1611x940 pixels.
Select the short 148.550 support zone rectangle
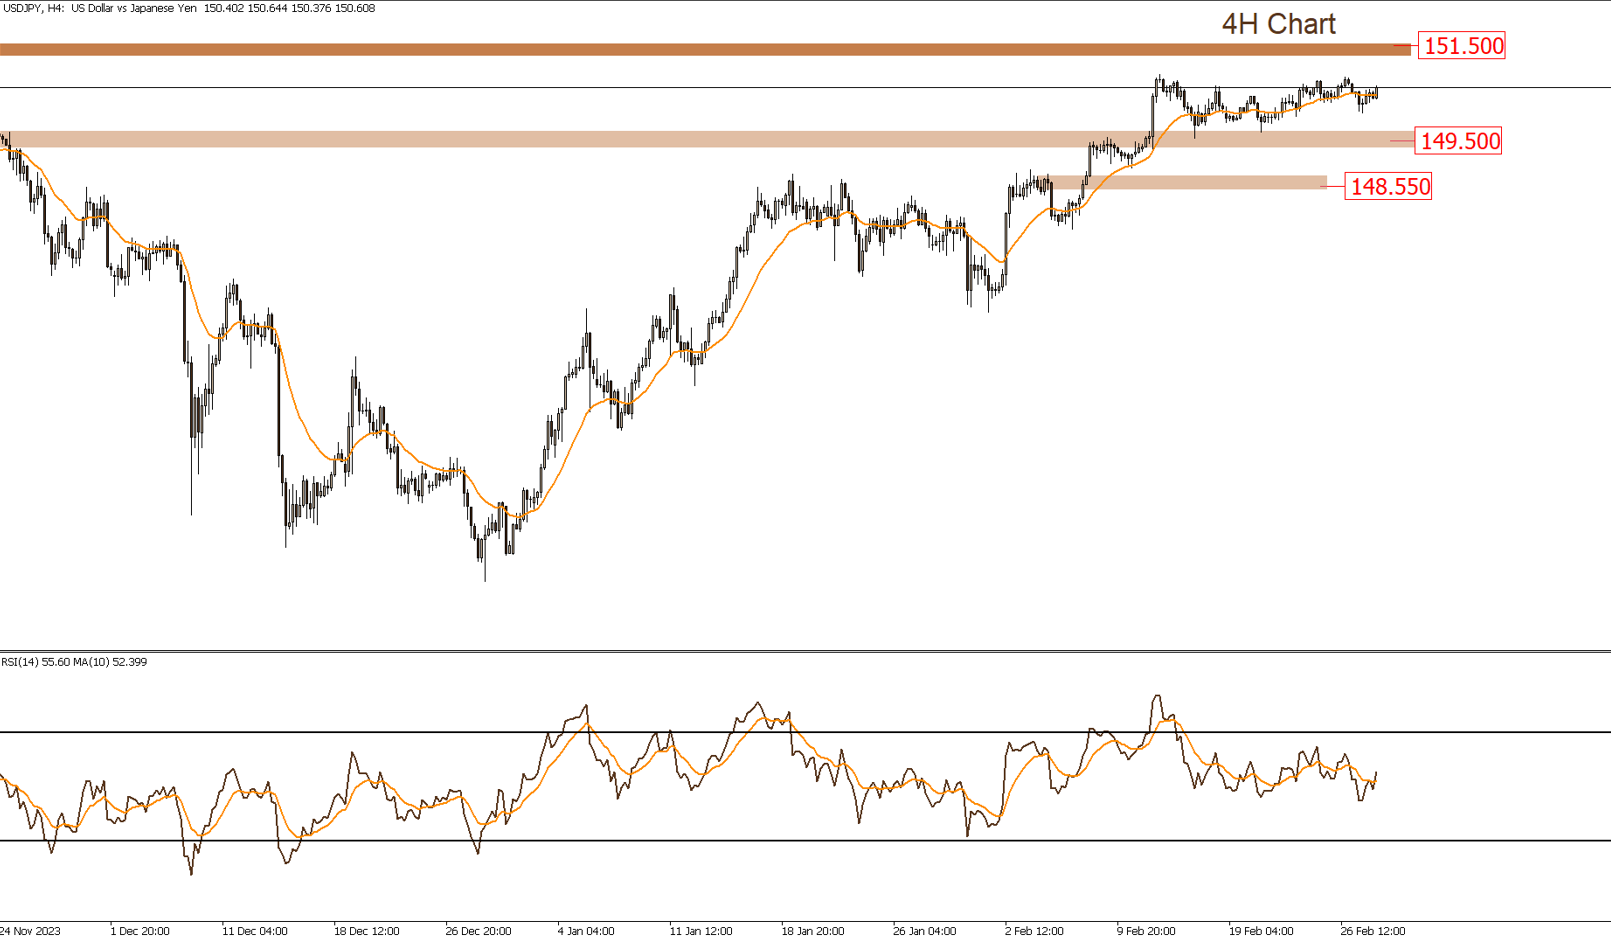coord(1190,182)
